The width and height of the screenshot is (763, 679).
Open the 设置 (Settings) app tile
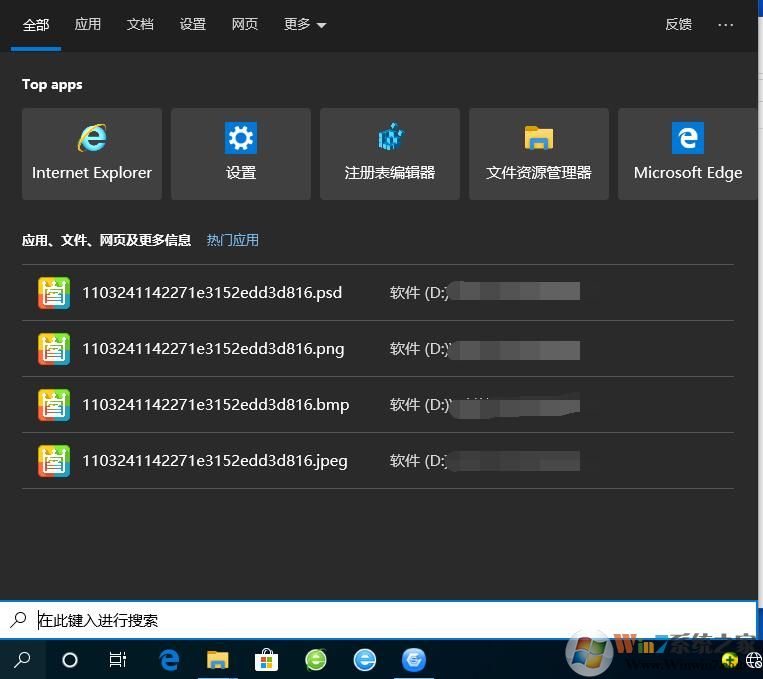[241, 154]
